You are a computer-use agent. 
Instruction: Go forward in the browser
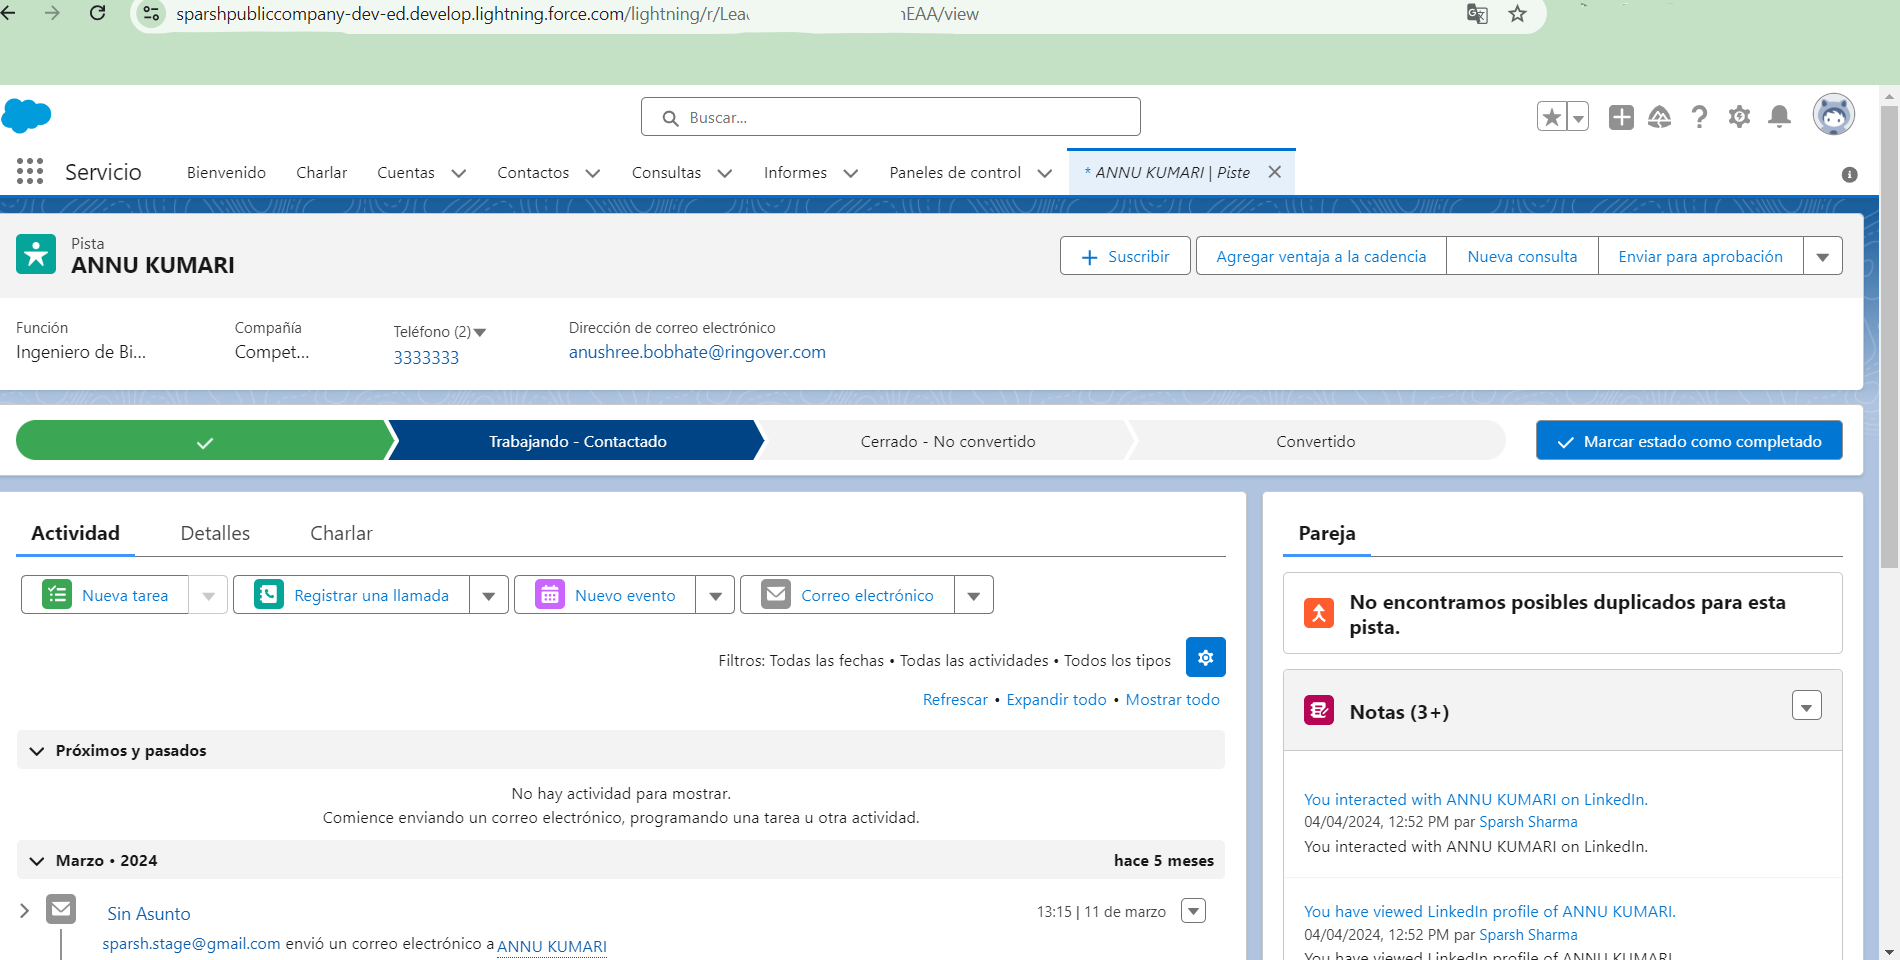tap(52, 13)
